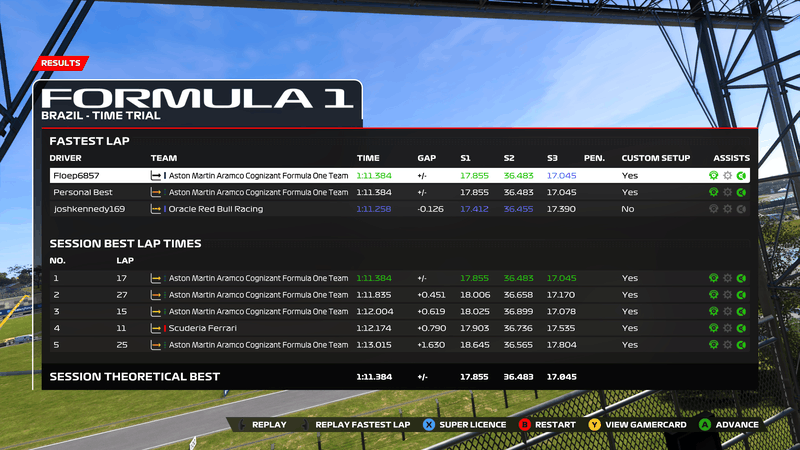This screenshot has width=800, height=450.
Task: Click the 36.455 sector two time
Action: (518, 209)
